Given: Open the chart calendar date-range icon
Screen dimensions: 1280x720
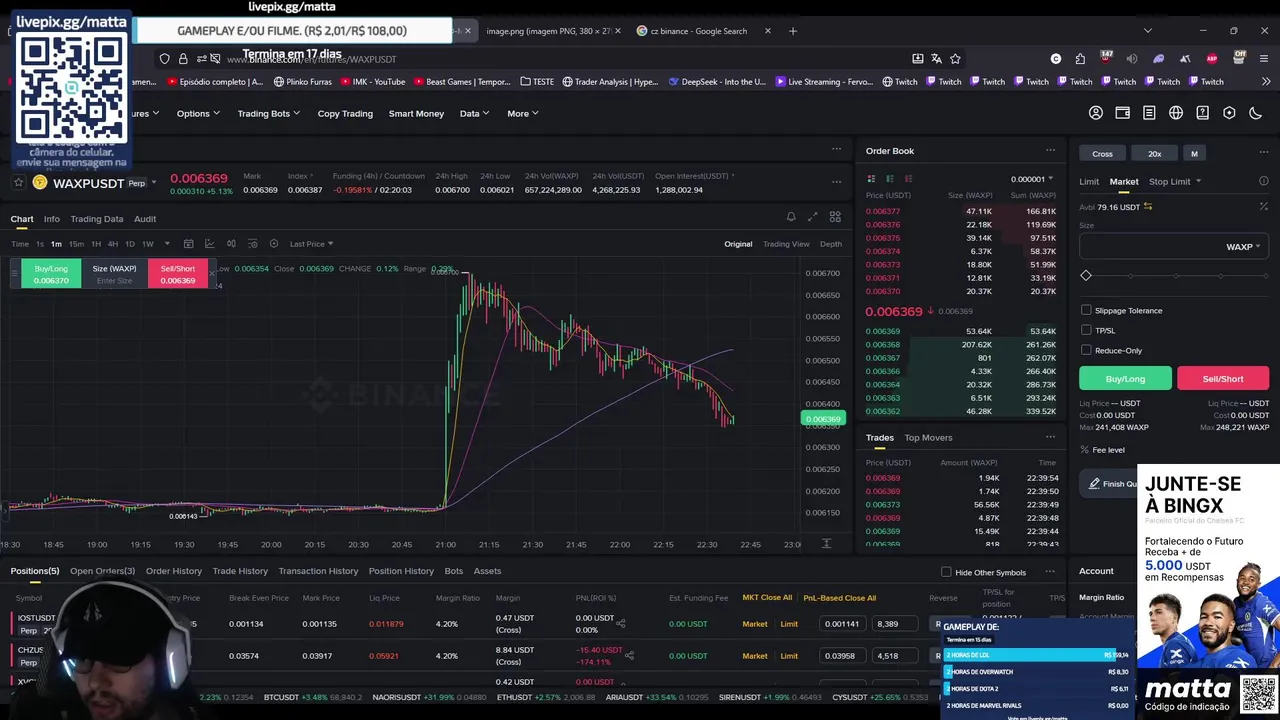Looking at the screenshot, I should (x=187, y=244).
